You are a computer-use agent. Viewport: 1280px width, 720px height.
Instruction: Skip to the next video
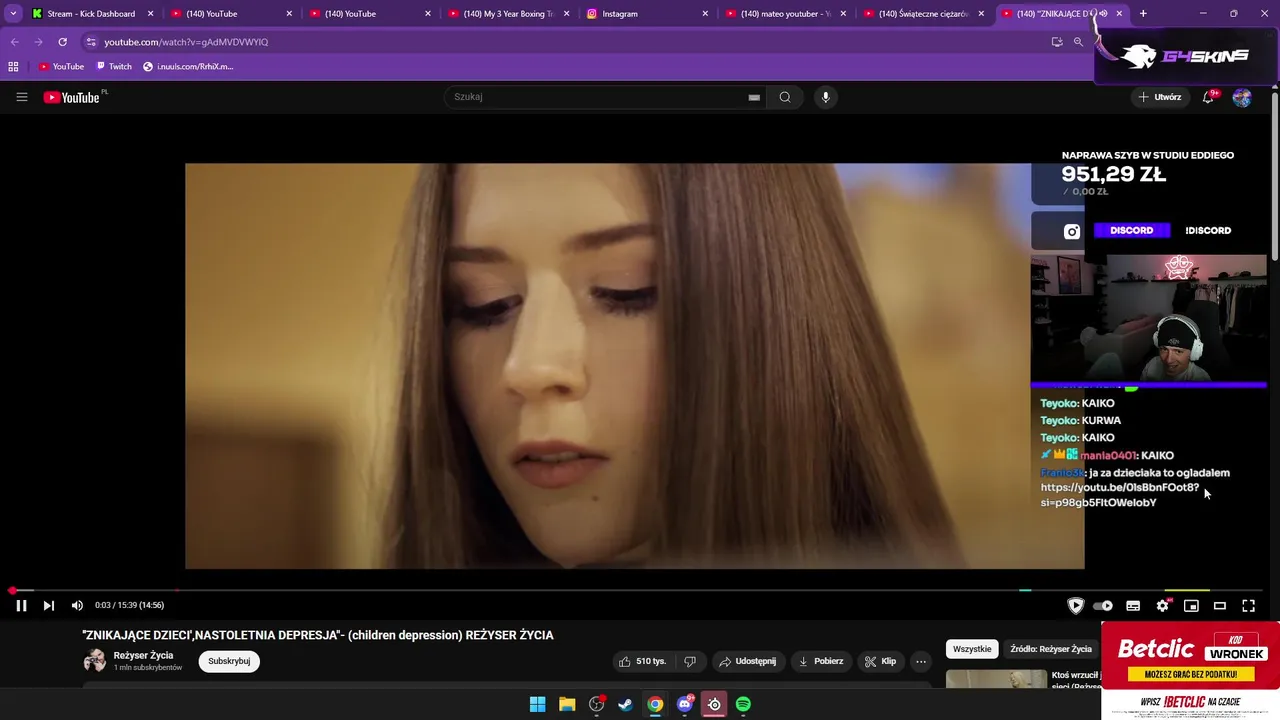tap(48, 605)
